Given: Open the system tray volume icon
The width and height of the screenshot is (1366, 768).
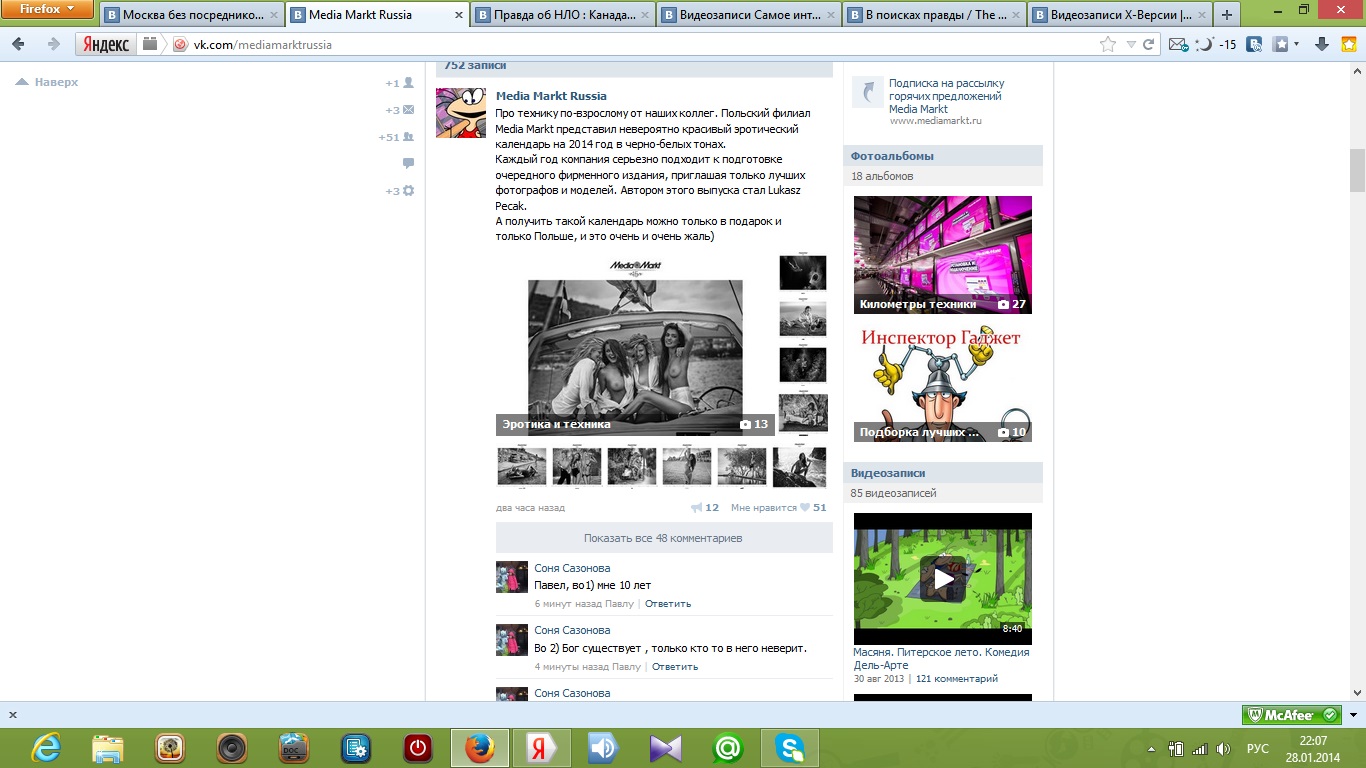Looking at the screenshot, I should 1223,748.
